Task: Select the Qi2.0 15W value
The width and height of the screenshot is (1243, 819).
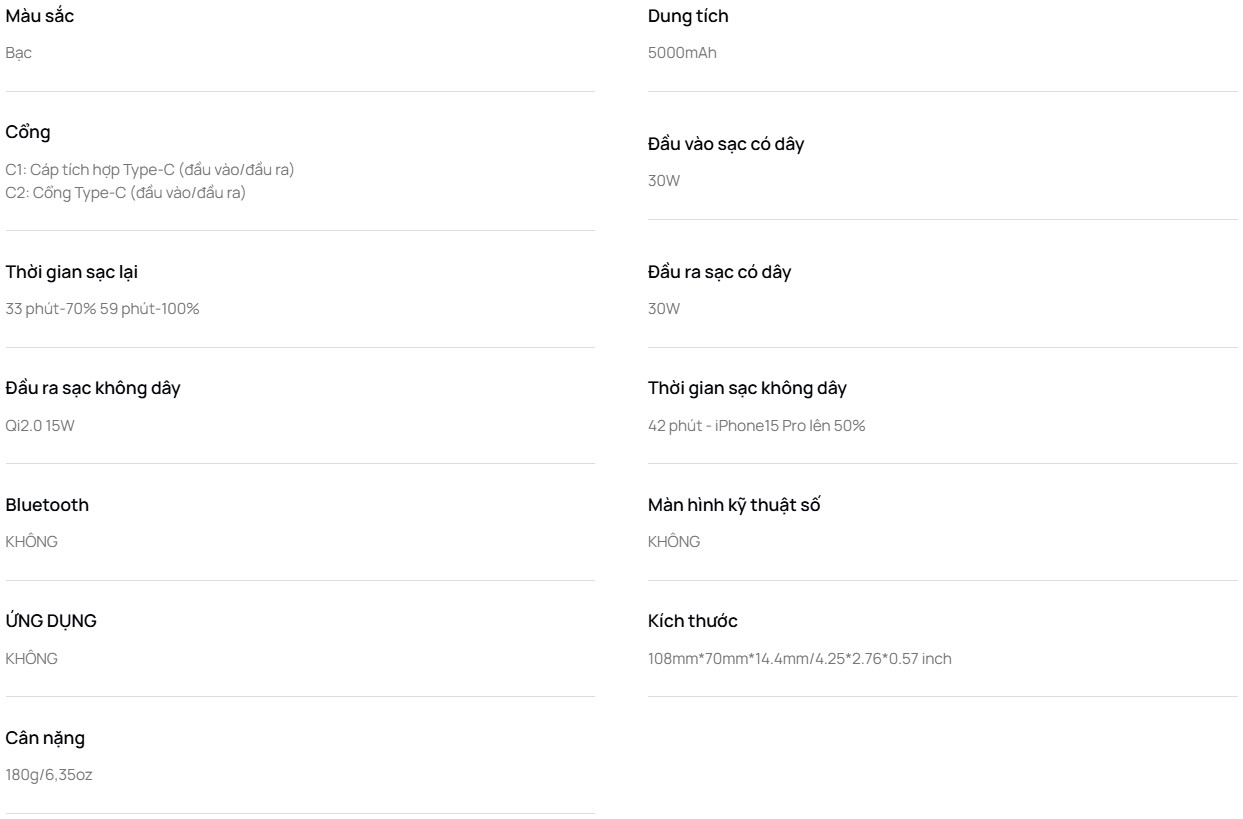Action: [40, 426]
